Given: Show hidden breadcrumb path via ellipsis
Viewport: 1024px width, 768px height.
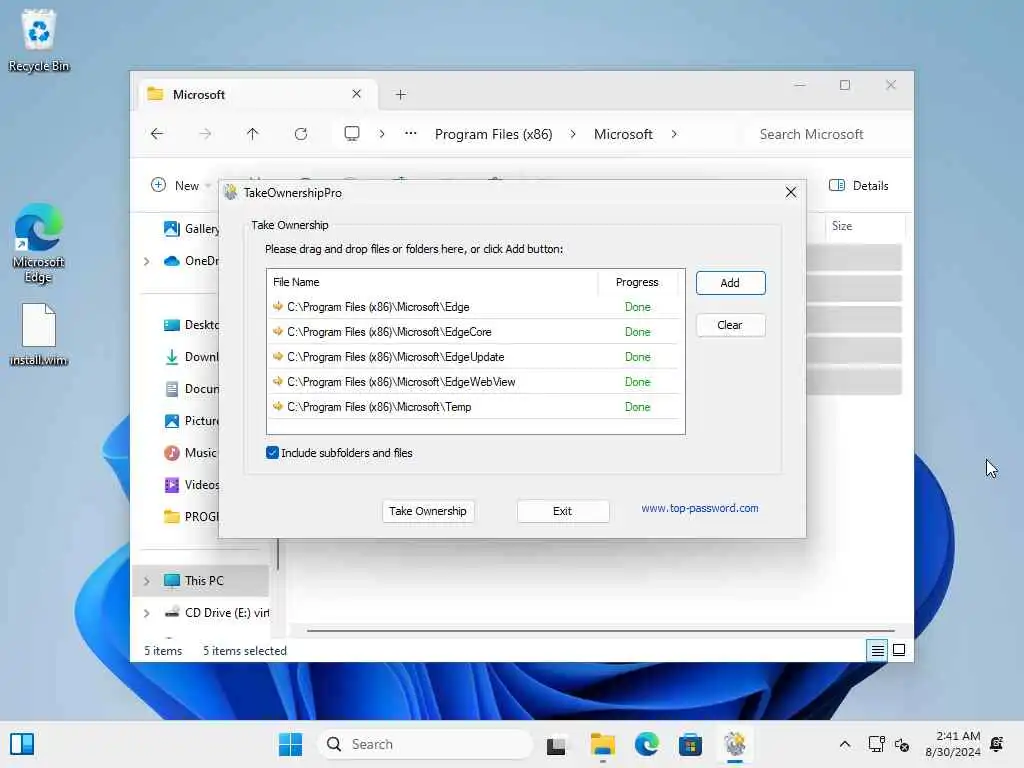Looking at the screenshot, I should coord(410,134).
